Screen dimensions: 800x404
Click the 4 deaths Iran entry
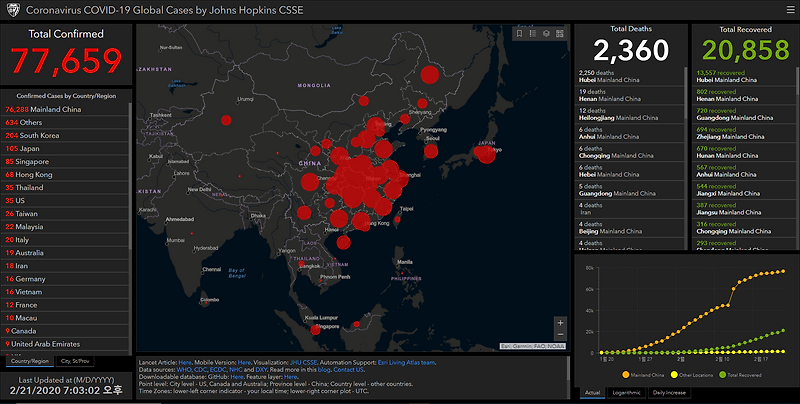[x=630, y=209]
